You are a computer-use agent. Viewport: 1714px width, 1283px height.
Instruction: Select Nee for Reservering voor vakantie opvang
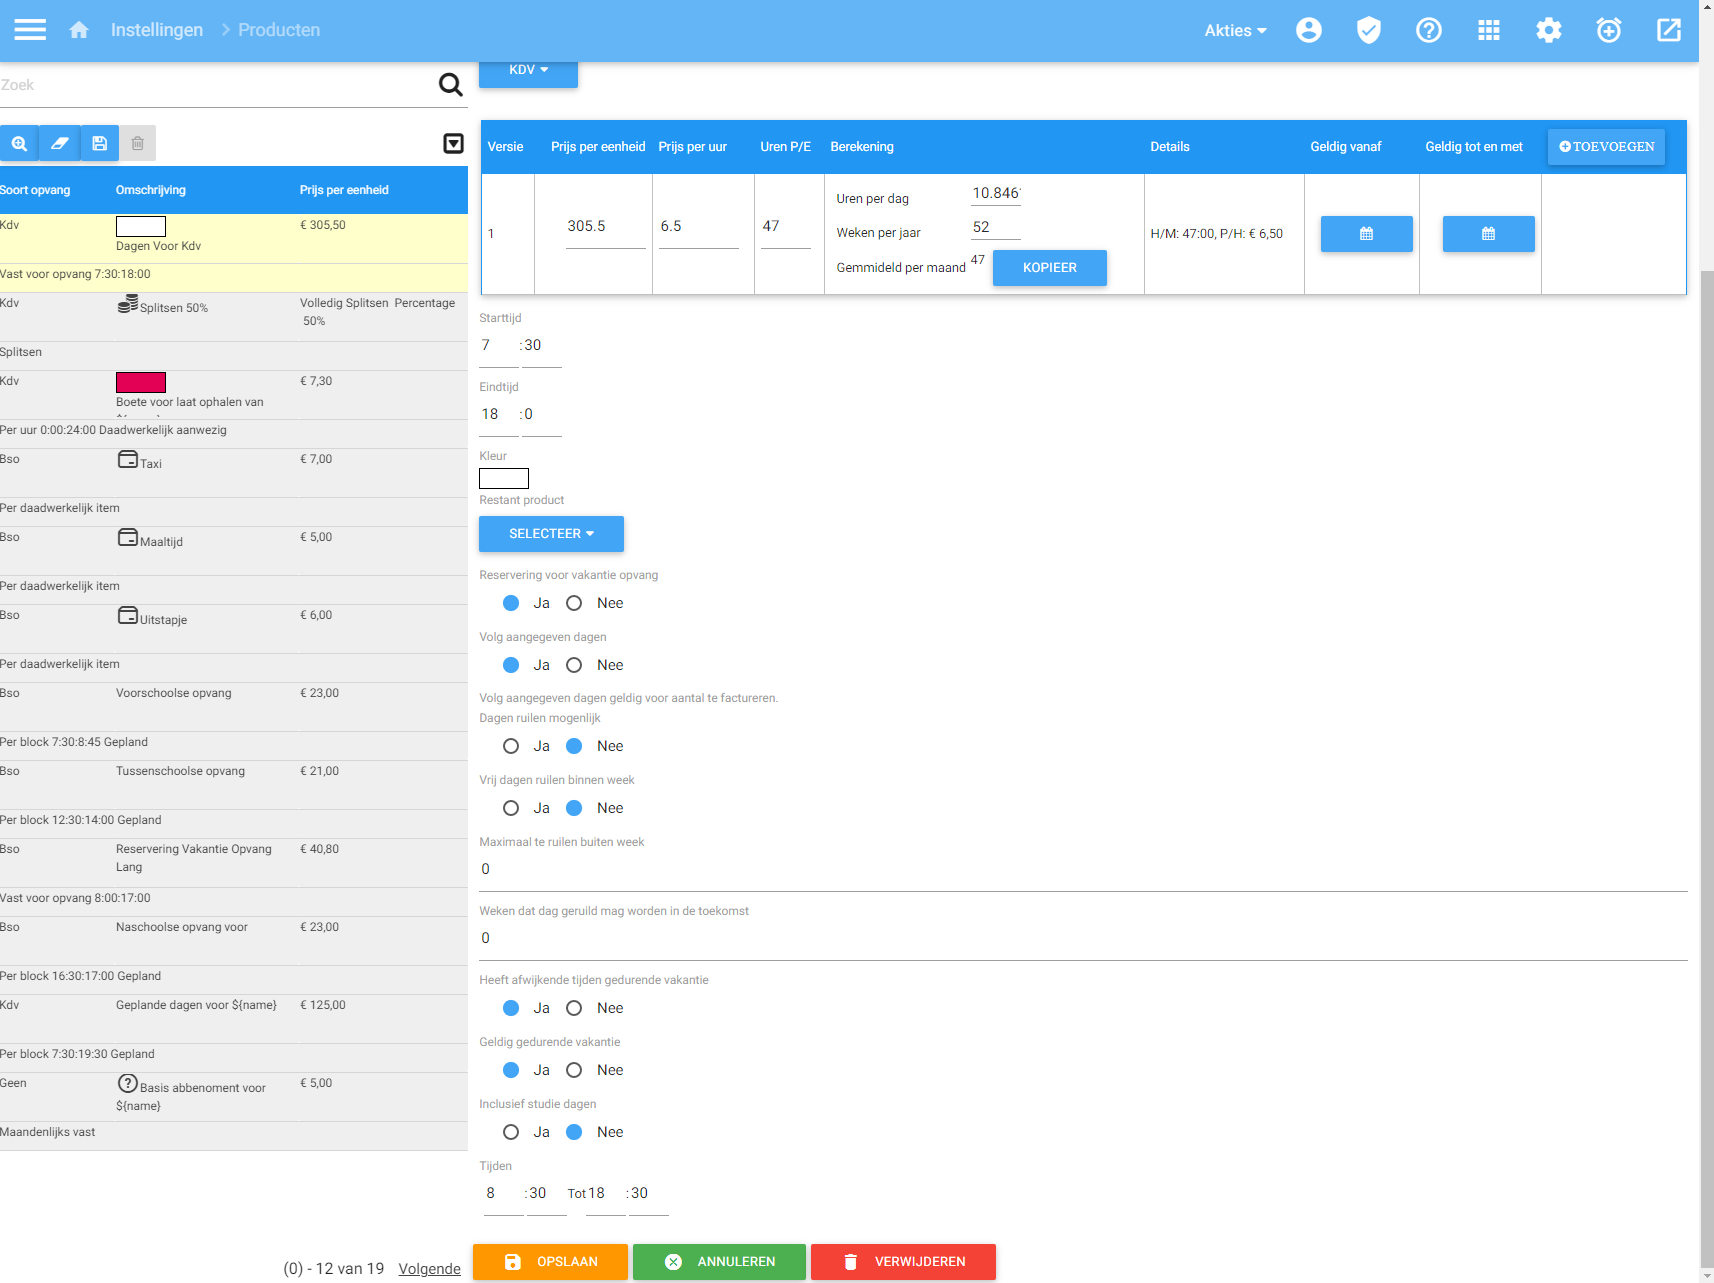click(x=574, y=603)
